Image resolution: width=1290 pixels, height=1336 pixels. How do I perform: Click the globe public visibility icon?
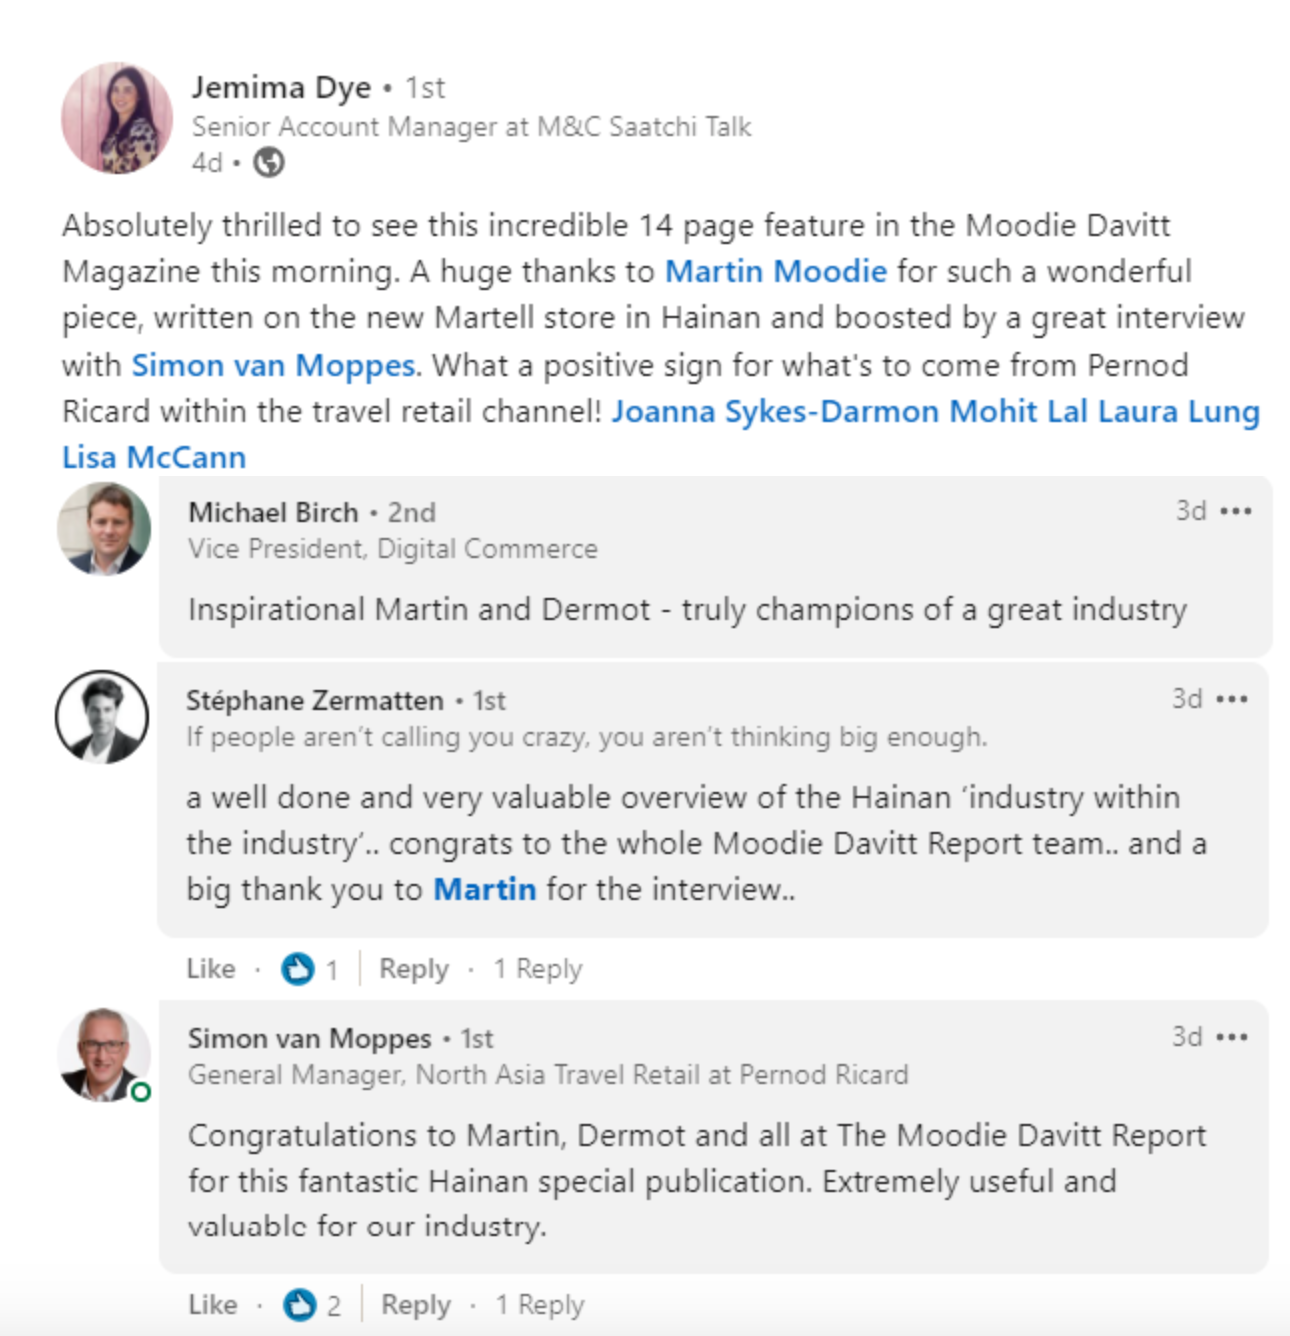click(268, 162)
